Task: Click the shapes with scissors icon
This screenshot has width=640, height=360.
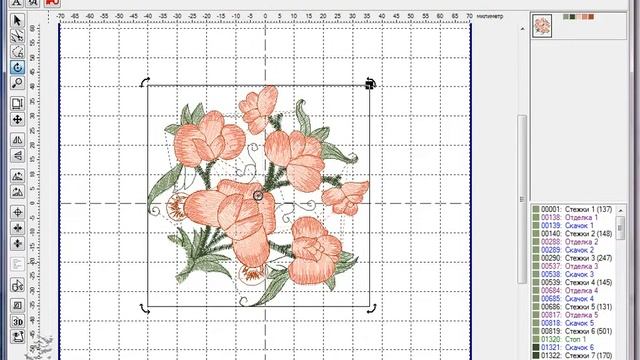Action: click(17, 285)
